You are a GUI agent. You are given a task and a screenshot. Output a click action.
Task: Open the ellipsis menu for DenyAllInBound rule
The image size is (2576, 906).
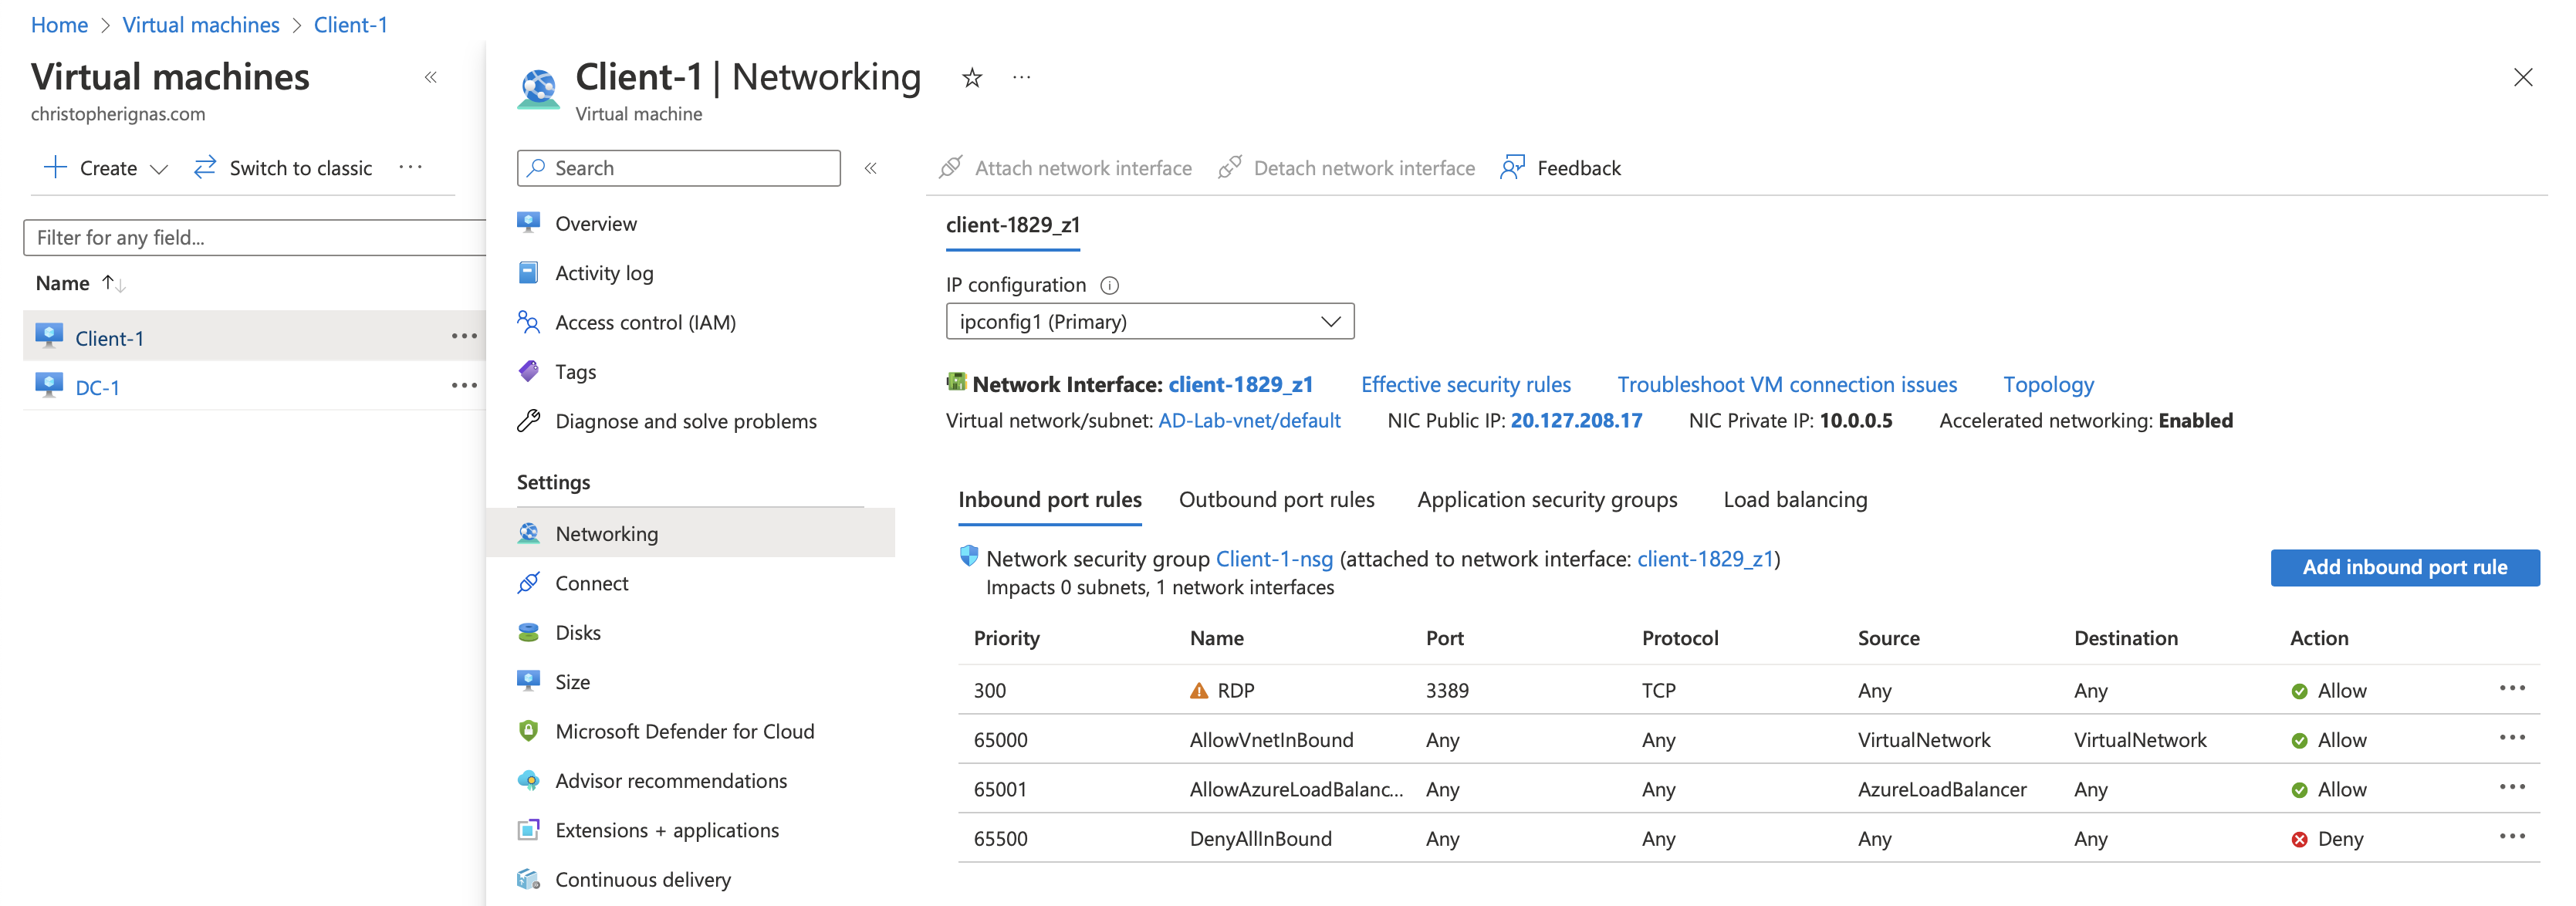(x=2512, y=836)
